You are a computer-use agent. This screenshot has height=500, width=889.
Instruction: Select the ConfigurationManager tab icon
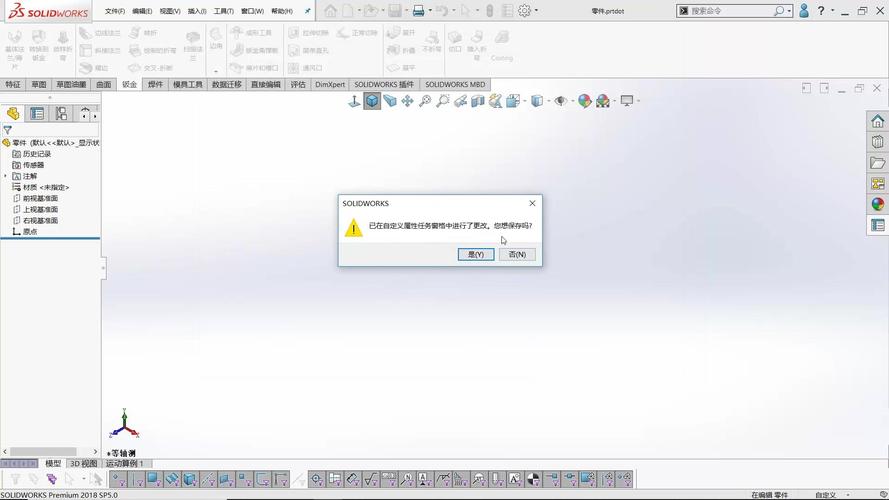pyautogui.click(x=61, y=113)
